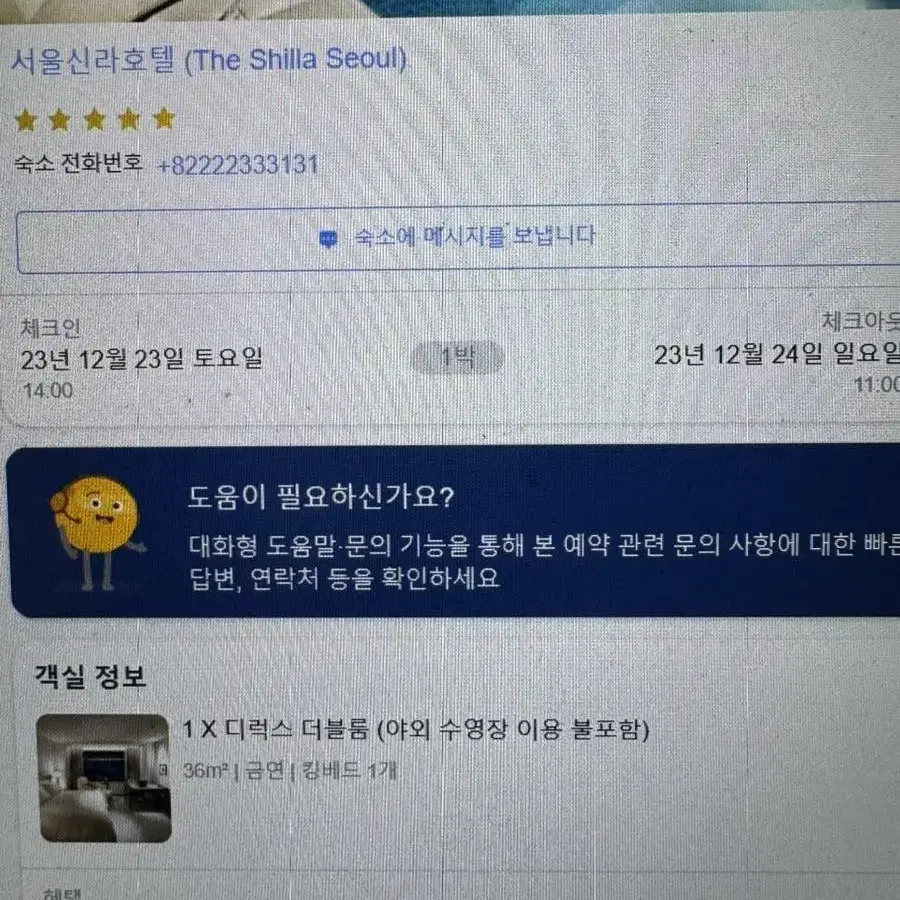Click the 1박 nights badge
The width and height of the screenshot is (900, 900).
pos(457,358)
